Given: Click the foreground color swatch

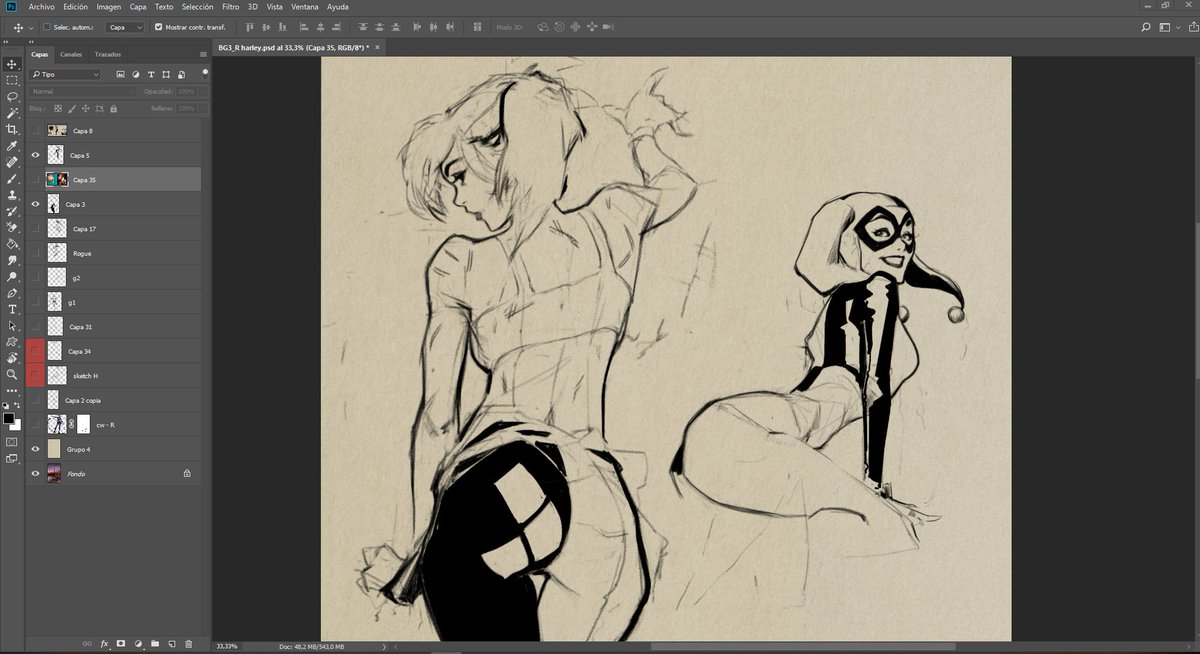Looking at the screenshot, I should click(8, 418).
